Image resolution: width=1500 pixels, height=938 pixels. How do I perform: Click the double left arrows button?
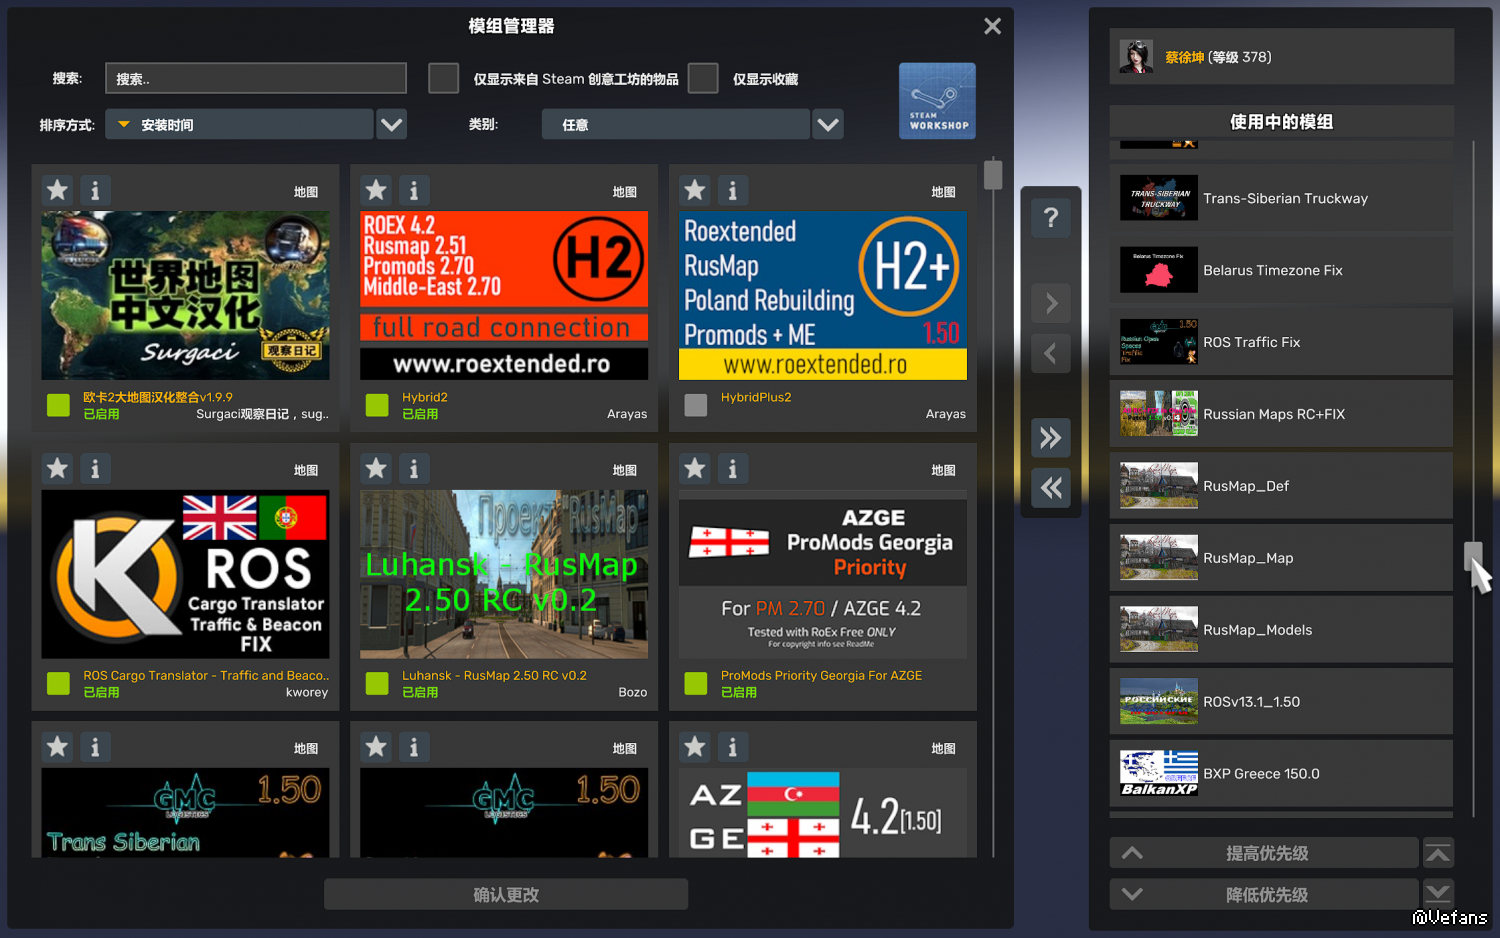point(1051,488)
